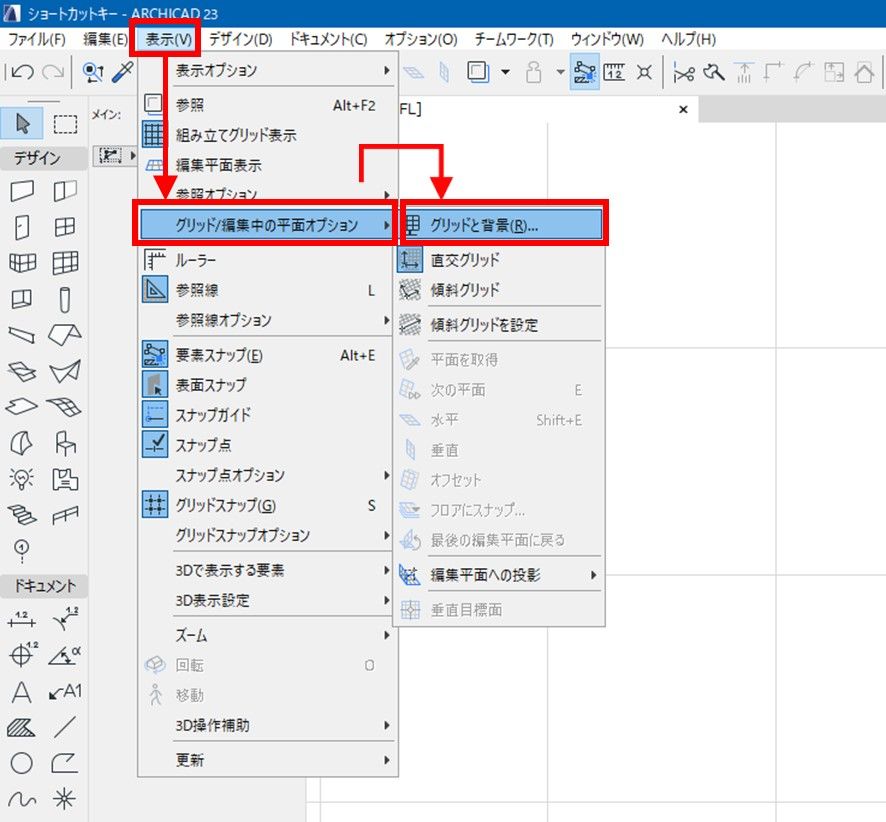
Task: Expand 参照線オプション submenu
Action: click(268, 320)
